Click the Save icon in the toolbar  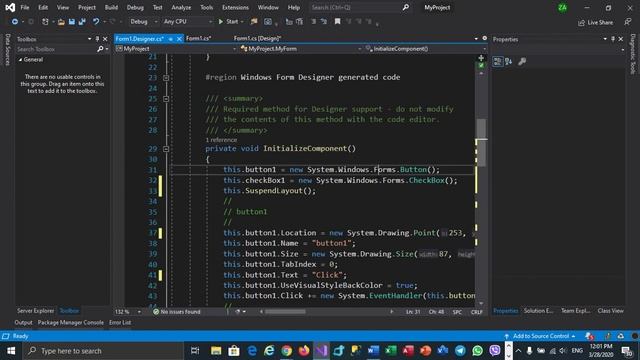pos(72,22)
